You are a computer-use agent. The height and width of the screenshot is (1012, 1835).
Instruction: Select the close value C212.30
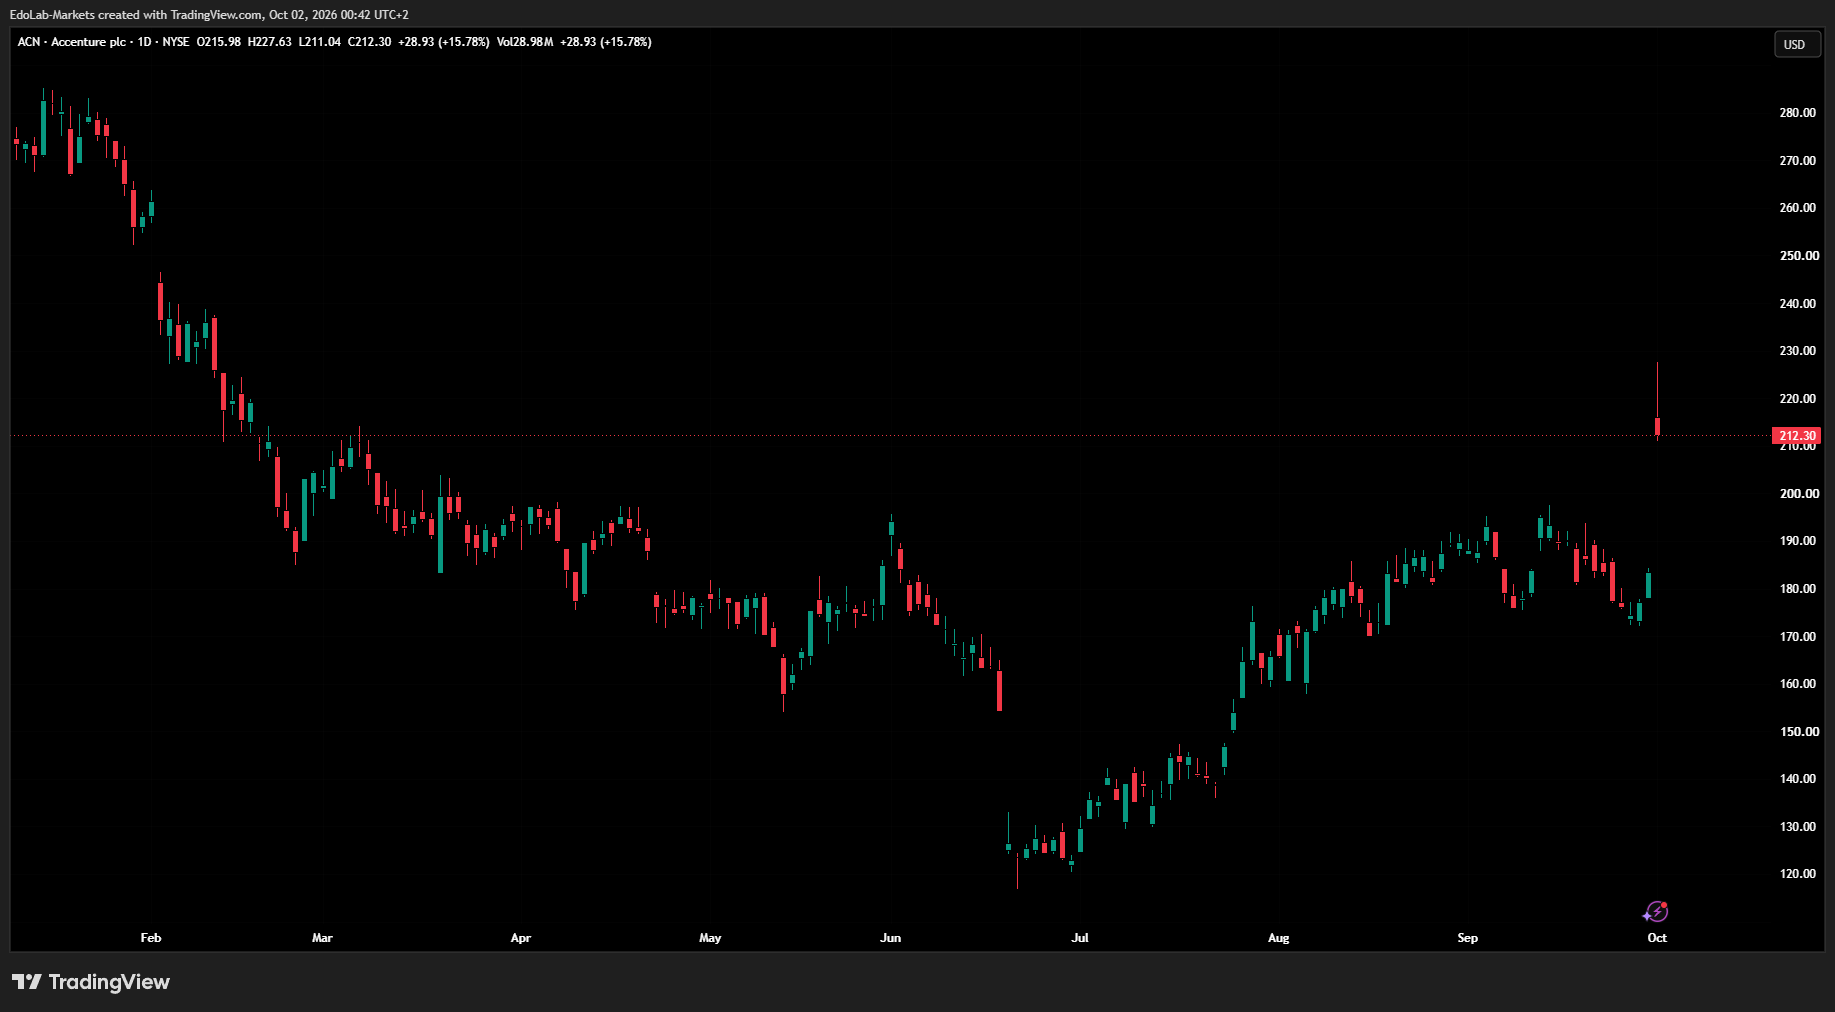pos(369,42)
